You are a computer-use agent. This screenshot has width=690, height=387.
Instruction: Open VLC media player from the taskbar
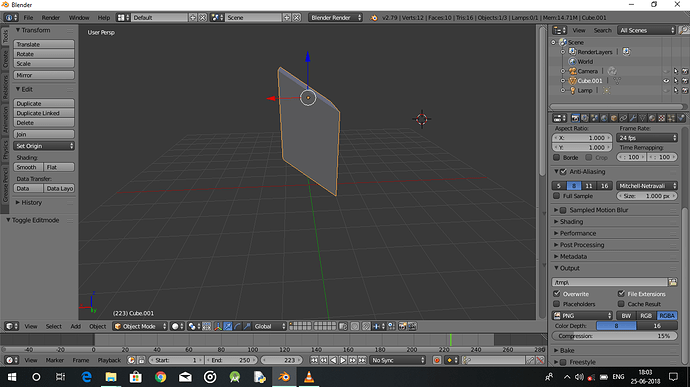[x=309, y=377]
